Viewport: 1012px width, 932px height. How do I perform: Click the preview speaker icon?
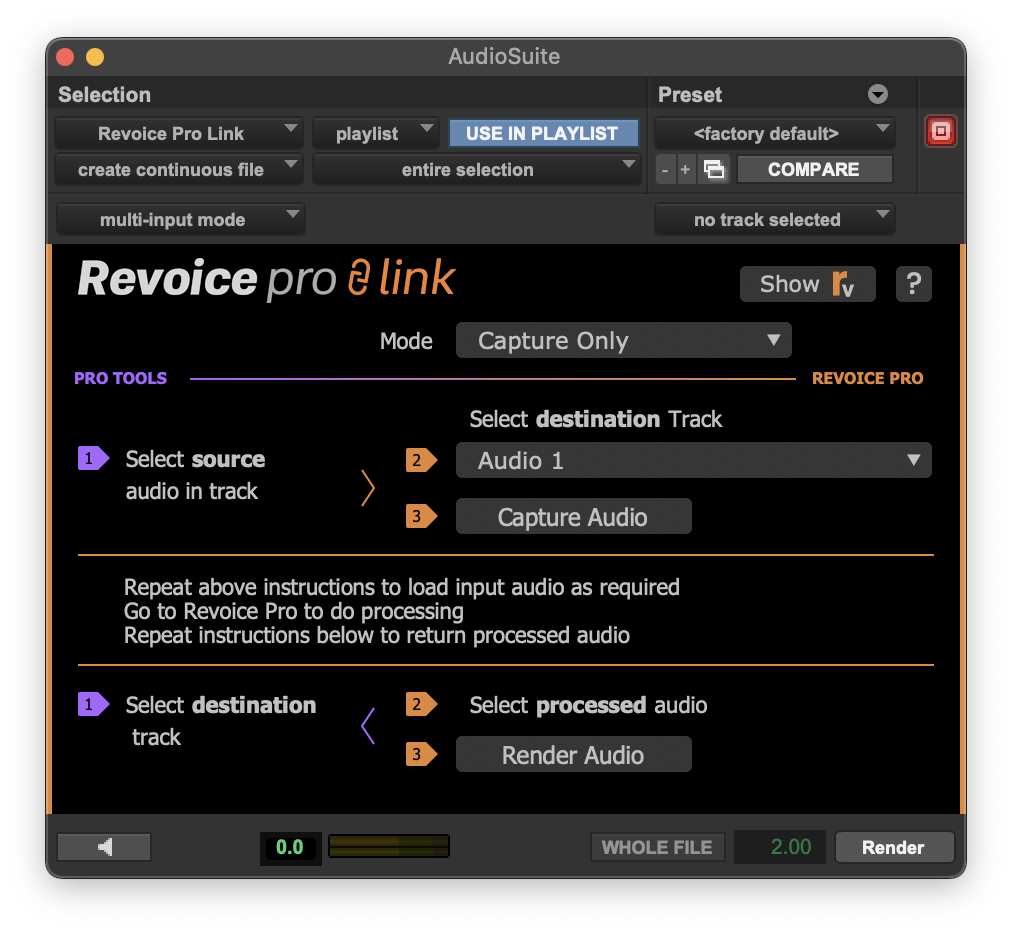coord(104,847)
